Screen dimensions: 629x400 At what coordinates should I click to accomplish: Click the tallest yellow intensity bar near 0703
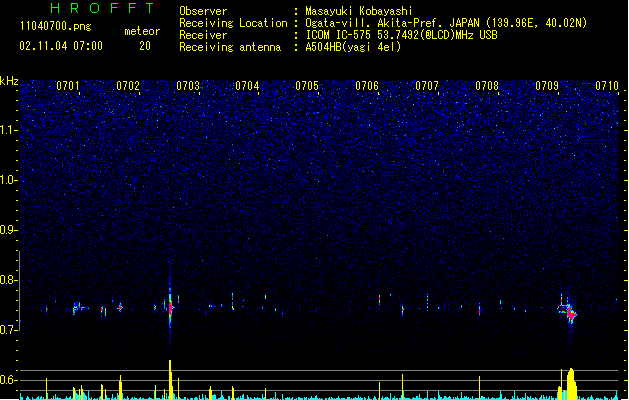coord(170,379)
